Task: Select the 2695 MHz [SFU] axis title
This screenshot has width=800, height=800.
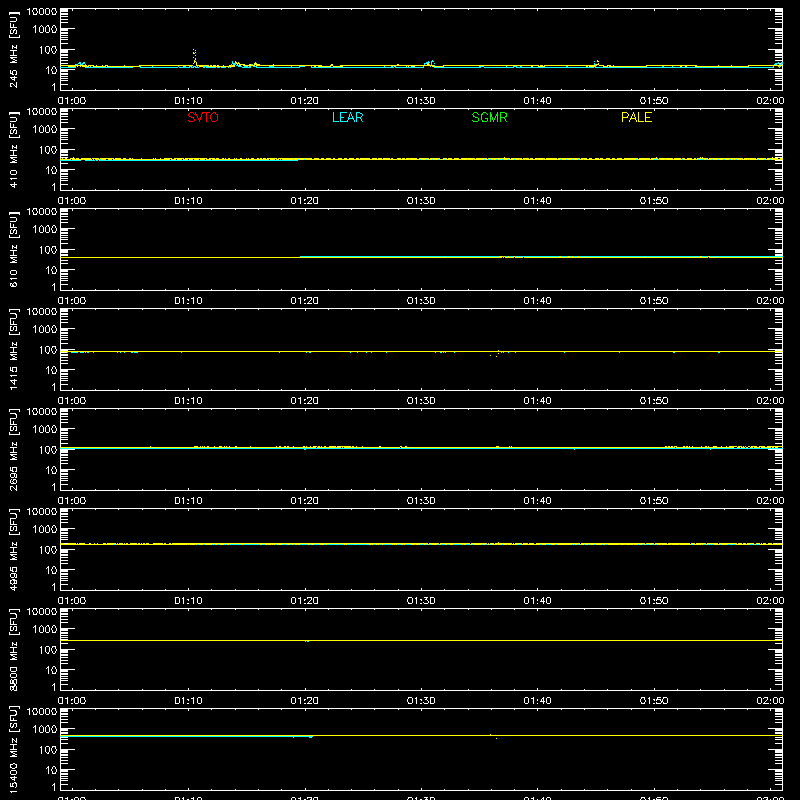Action: [14, 450]
